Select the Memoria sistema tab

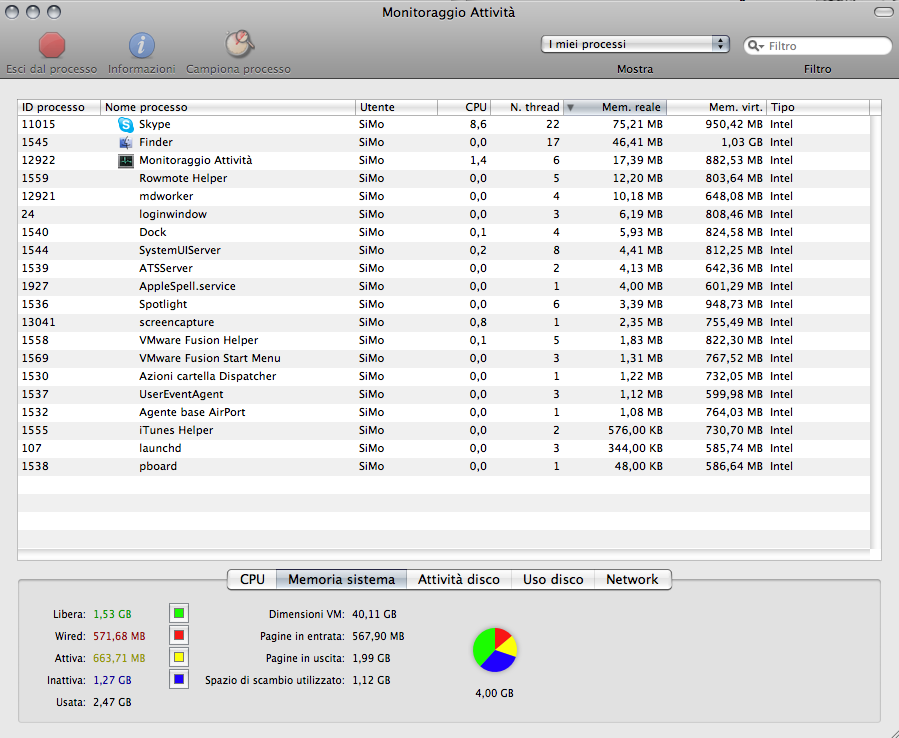(x=341, y=579)
